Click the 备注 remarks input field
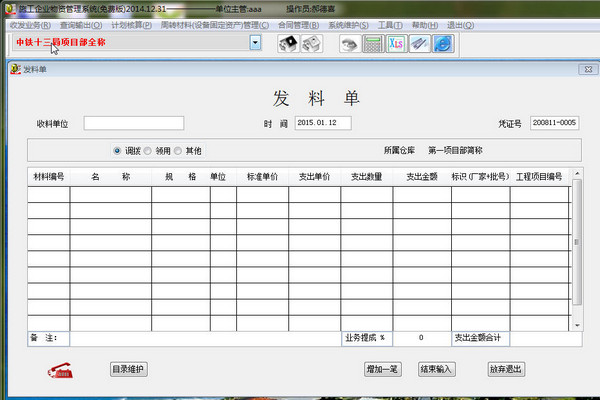 point(205,338)
